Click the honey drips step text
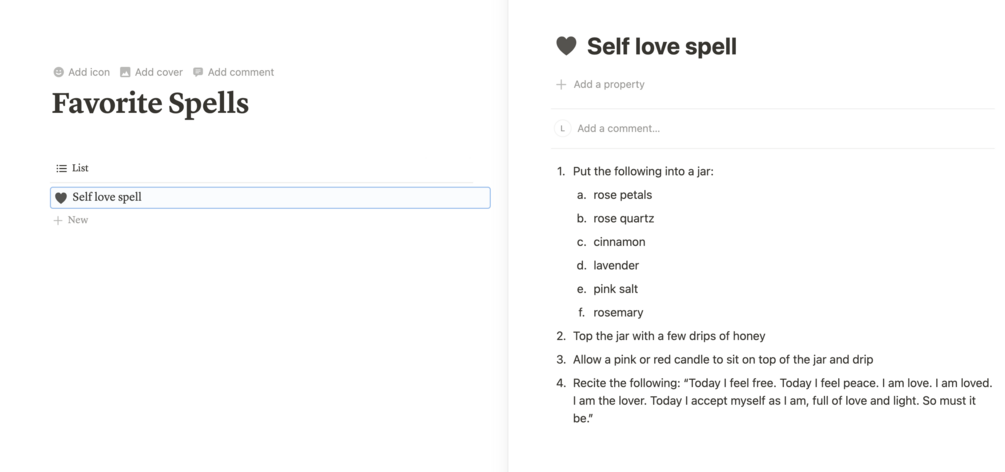This screenshot has height=472, width=1005. click(669, 336)
